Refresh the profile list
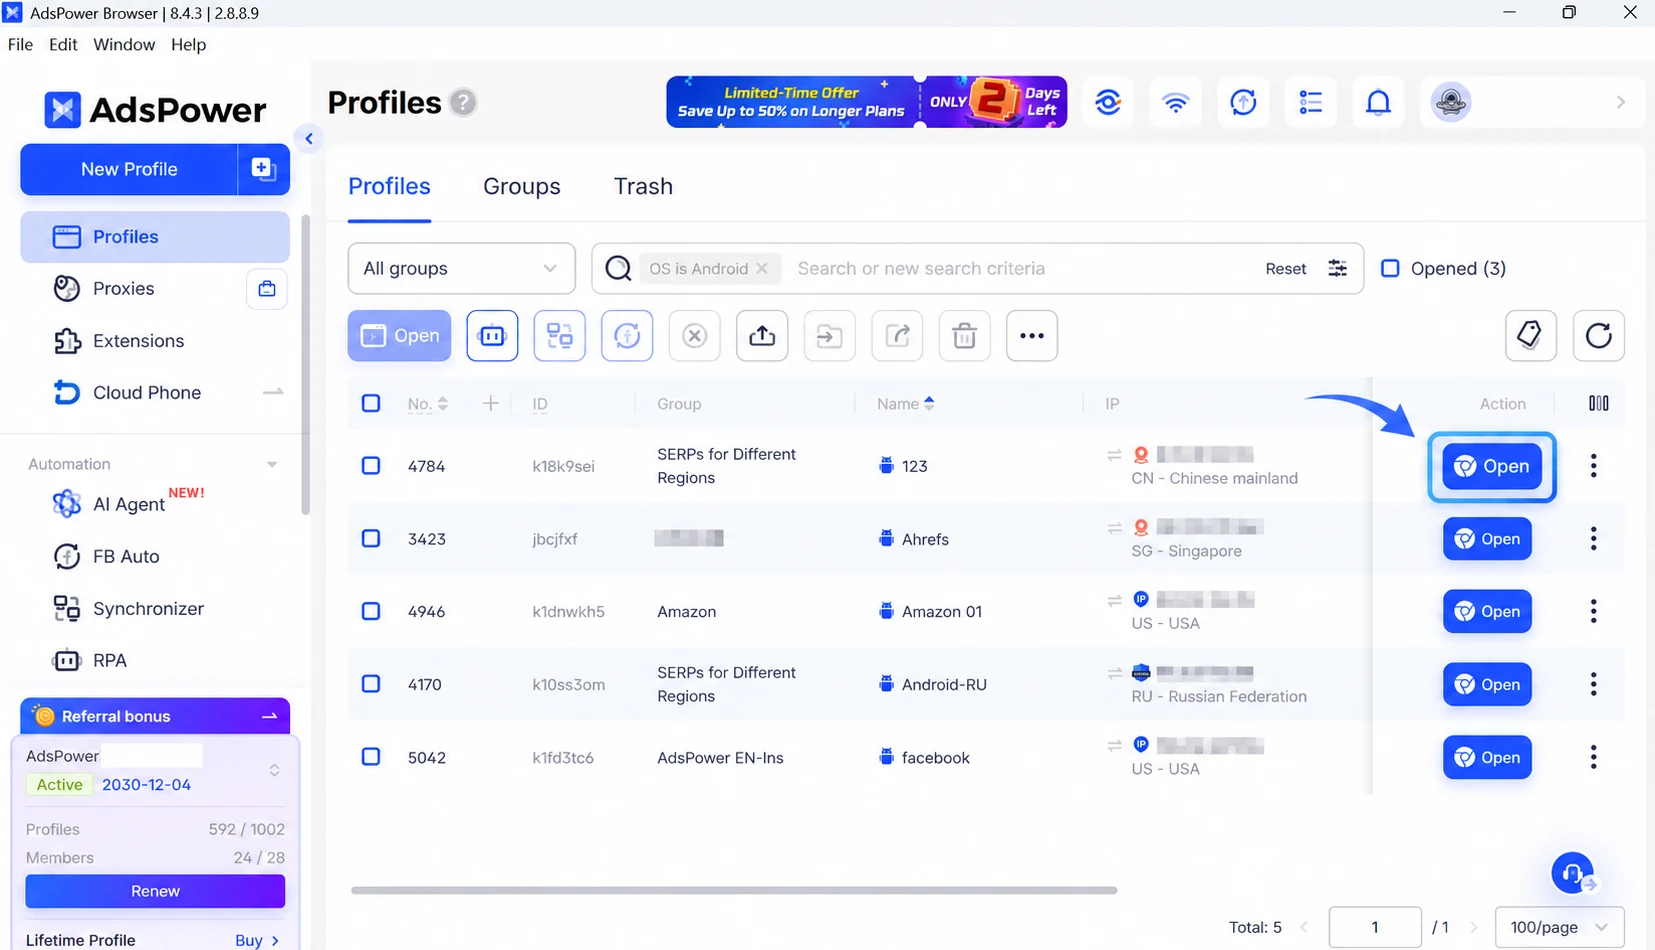 pos(1598,336)
